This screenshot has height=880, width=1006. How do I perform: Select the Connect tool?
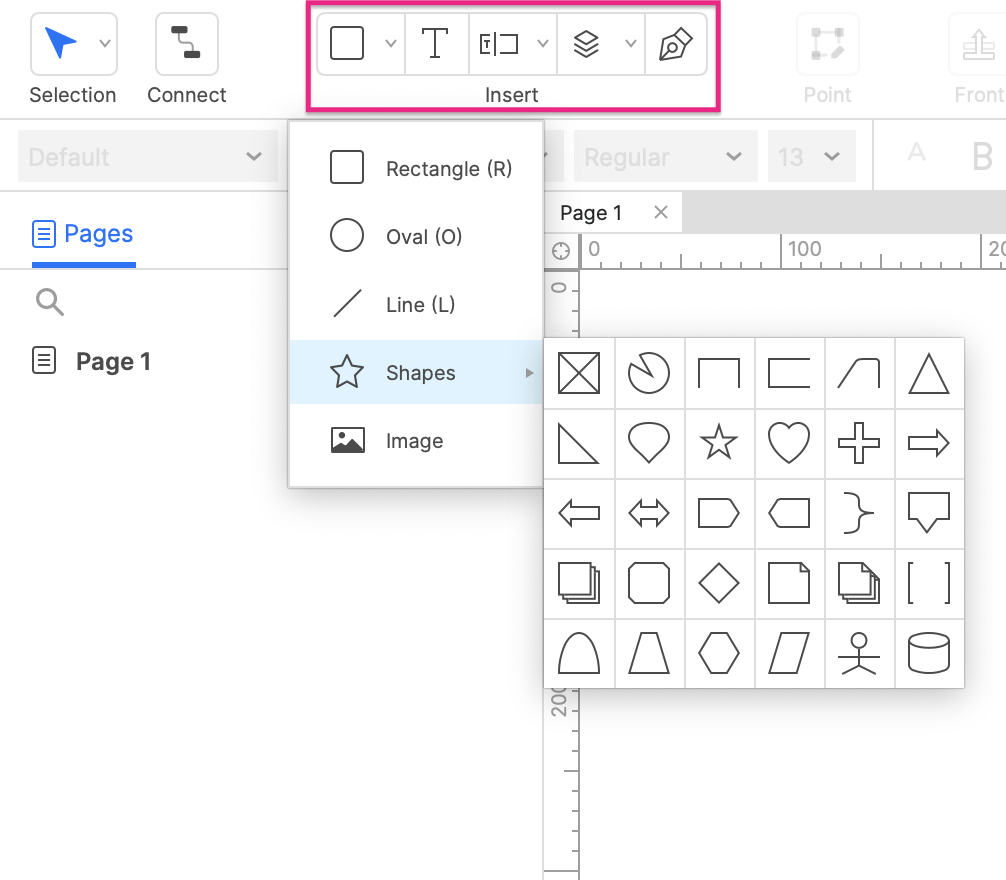[186, 44]
